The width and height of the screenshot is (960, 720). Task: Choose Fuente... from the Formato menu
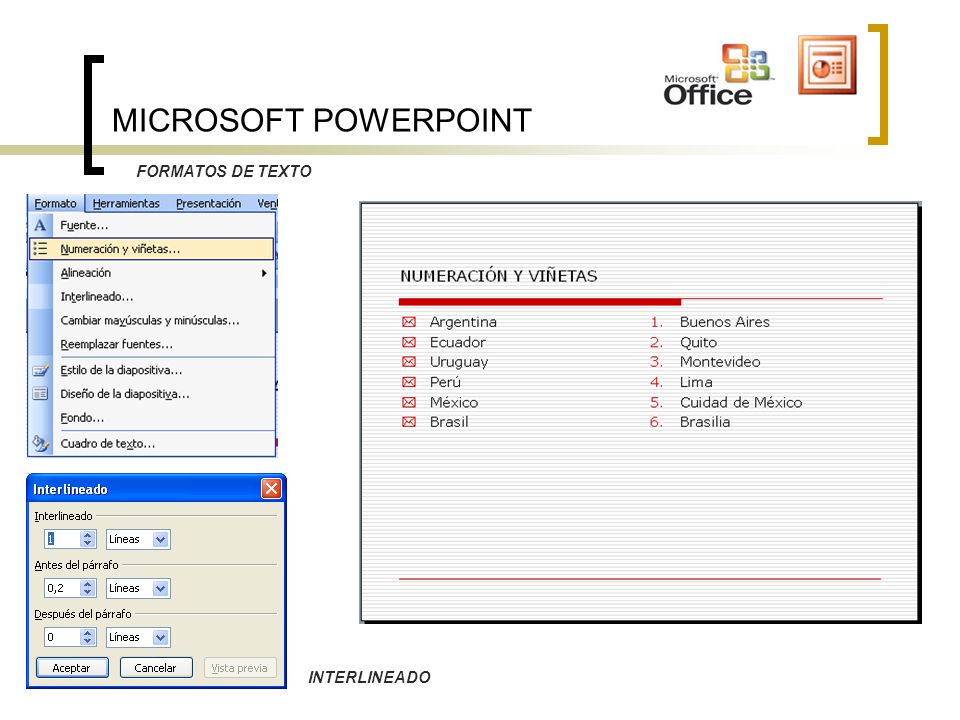(x=151, y=225)
